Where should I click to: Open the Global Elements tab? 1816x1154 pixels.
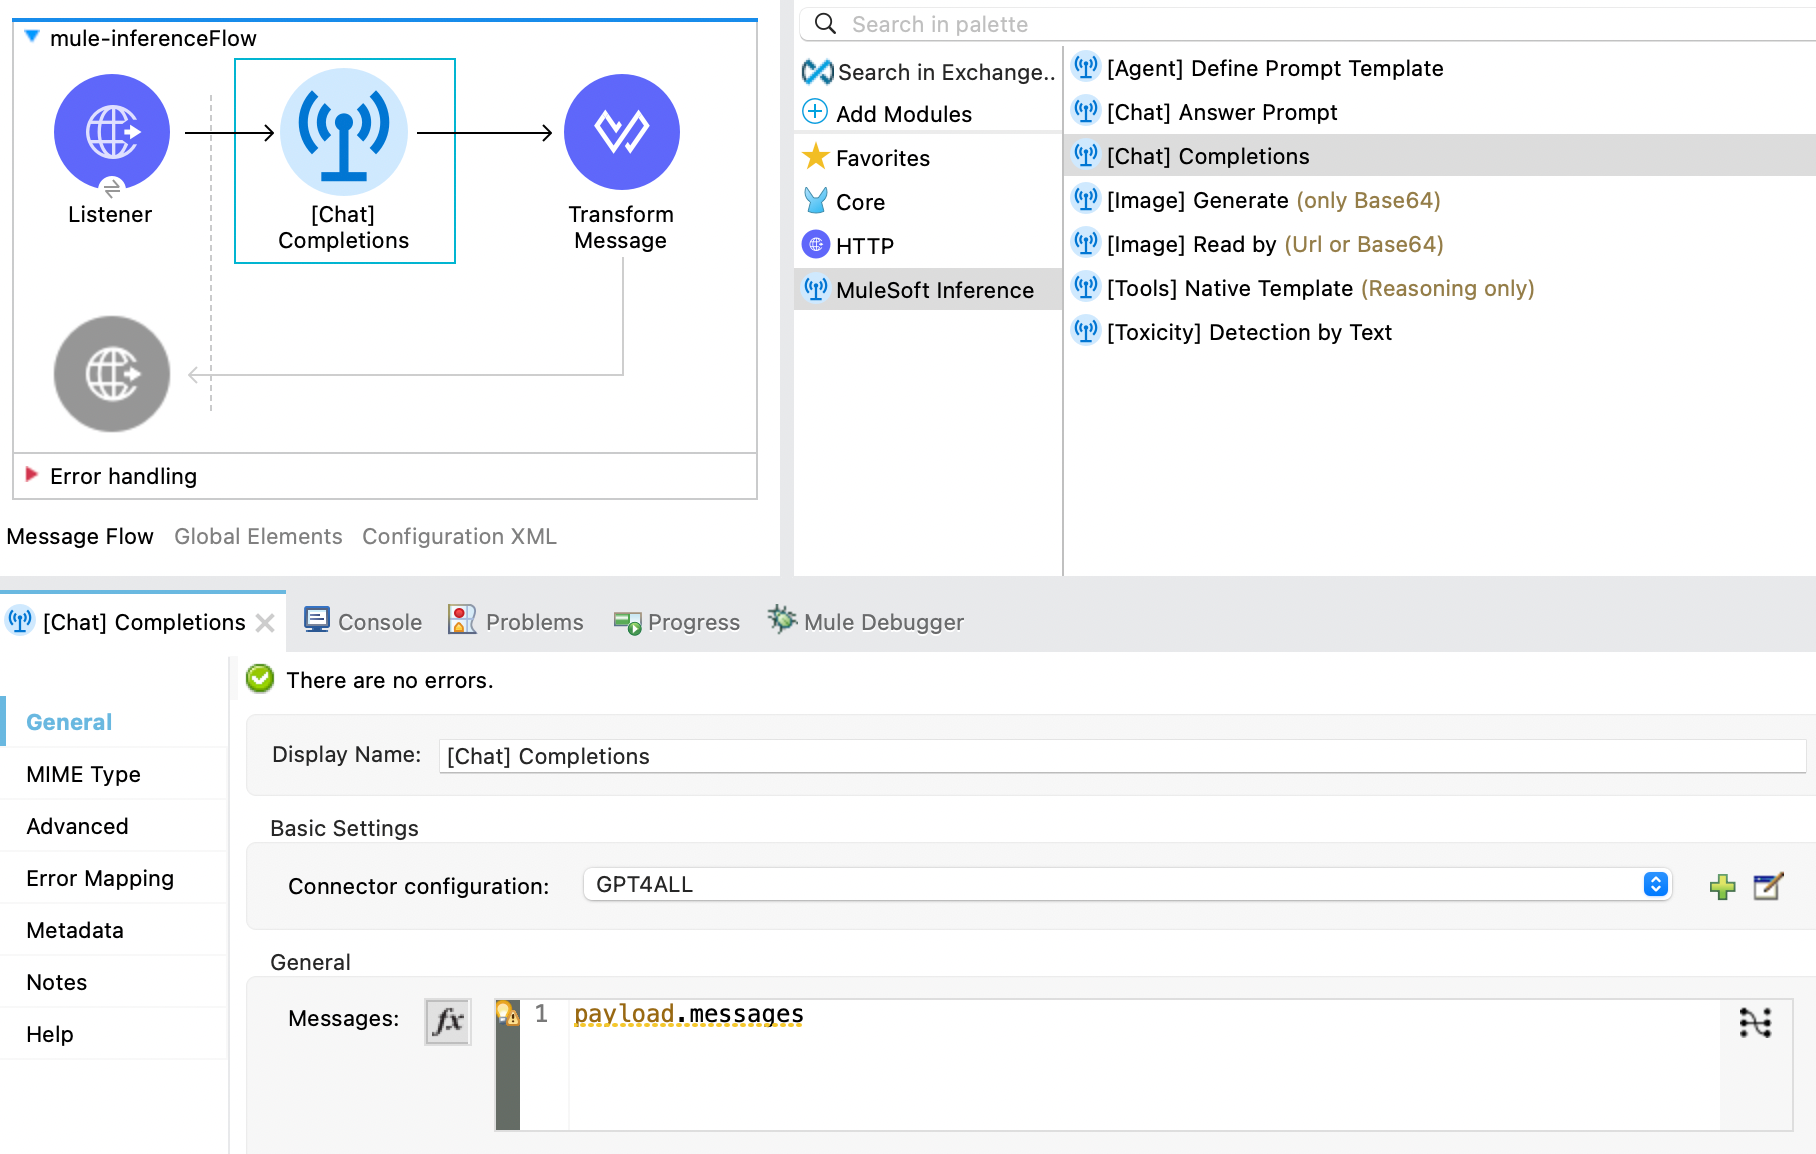(x=258, y=536)
